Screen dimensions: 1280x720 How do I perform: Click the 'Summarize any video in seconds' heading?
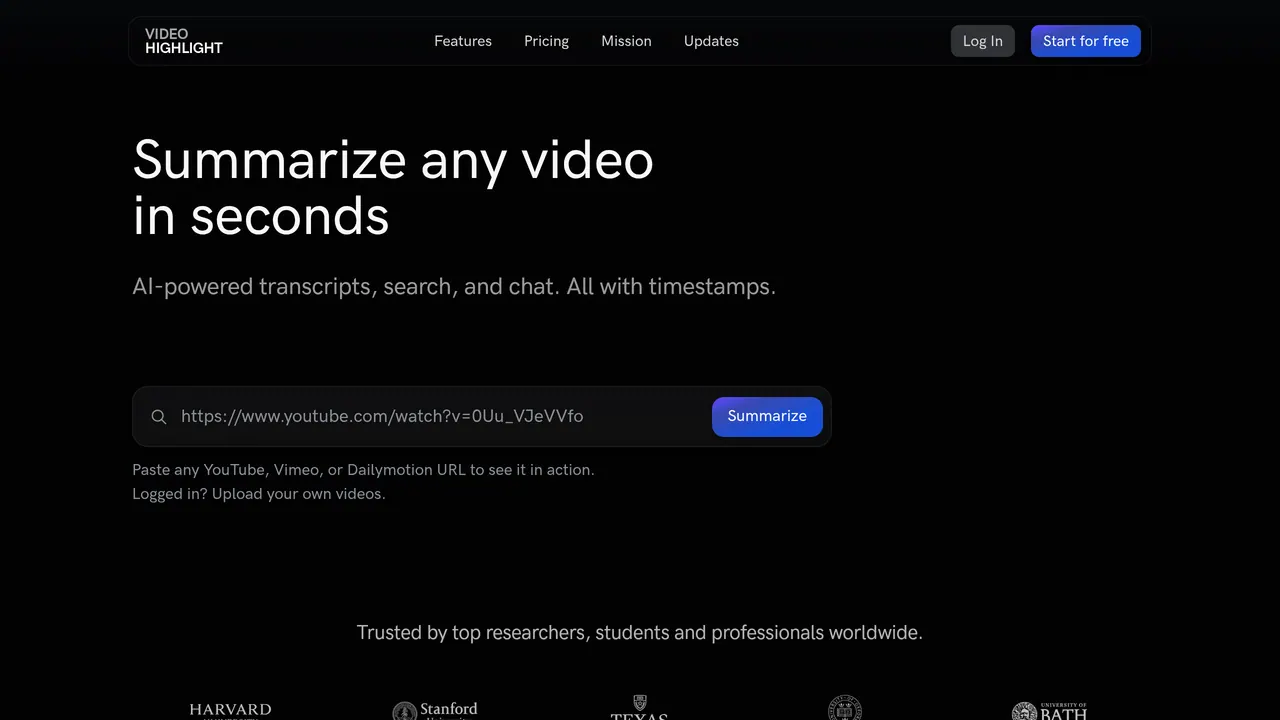393,187
